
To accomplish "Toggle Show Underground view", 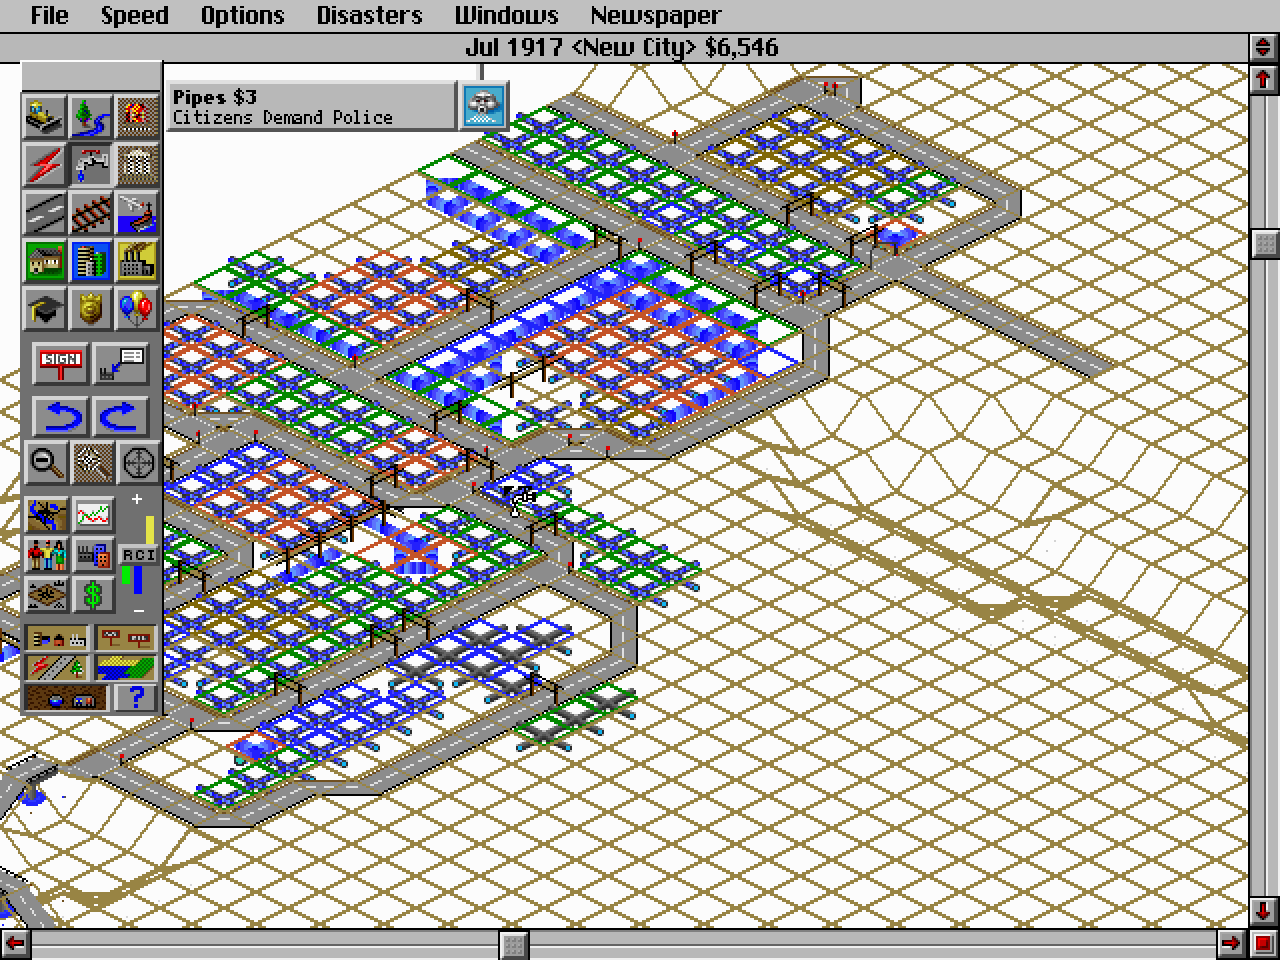I will [66, 698].
